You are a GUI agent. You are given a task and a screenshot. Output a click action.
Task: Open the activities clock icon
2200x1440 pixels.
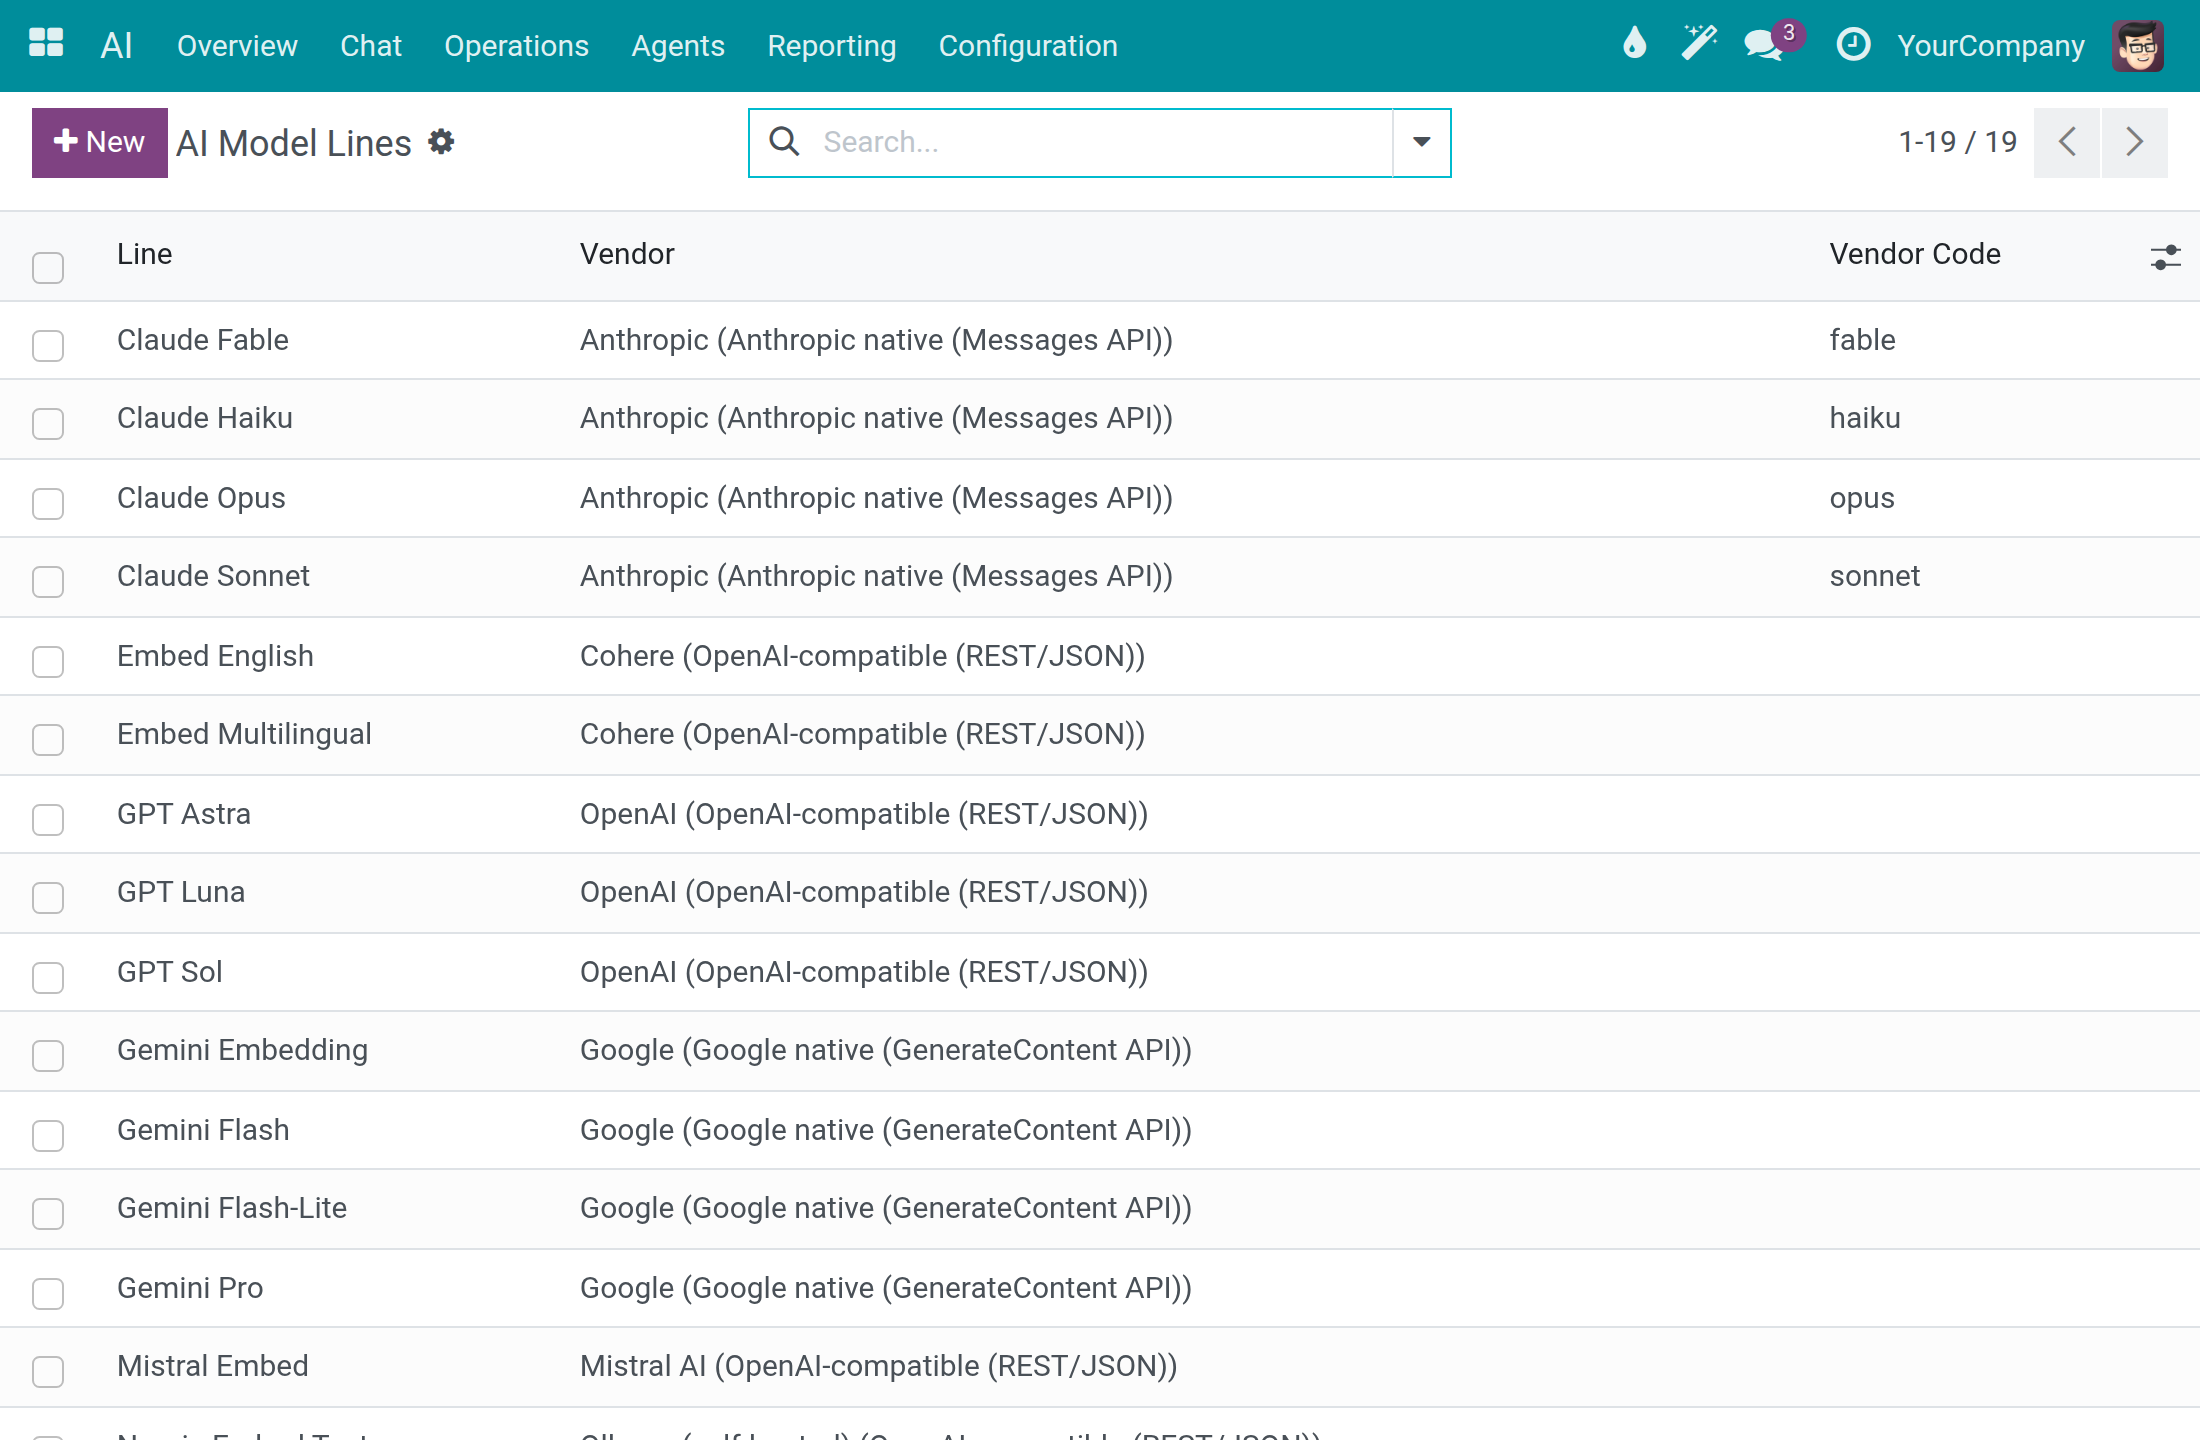(x=1853, y=44)
